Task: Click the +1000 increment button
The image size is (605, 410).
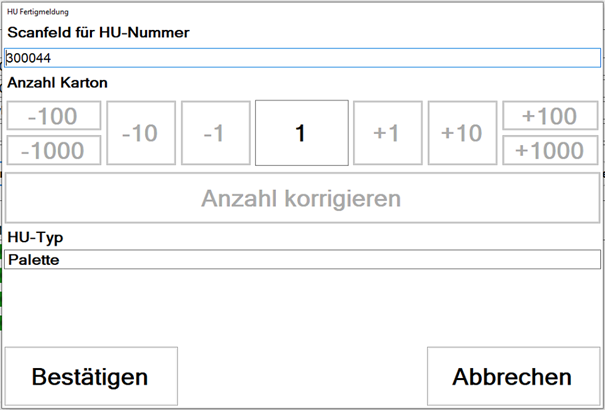Action: point(550,150)
